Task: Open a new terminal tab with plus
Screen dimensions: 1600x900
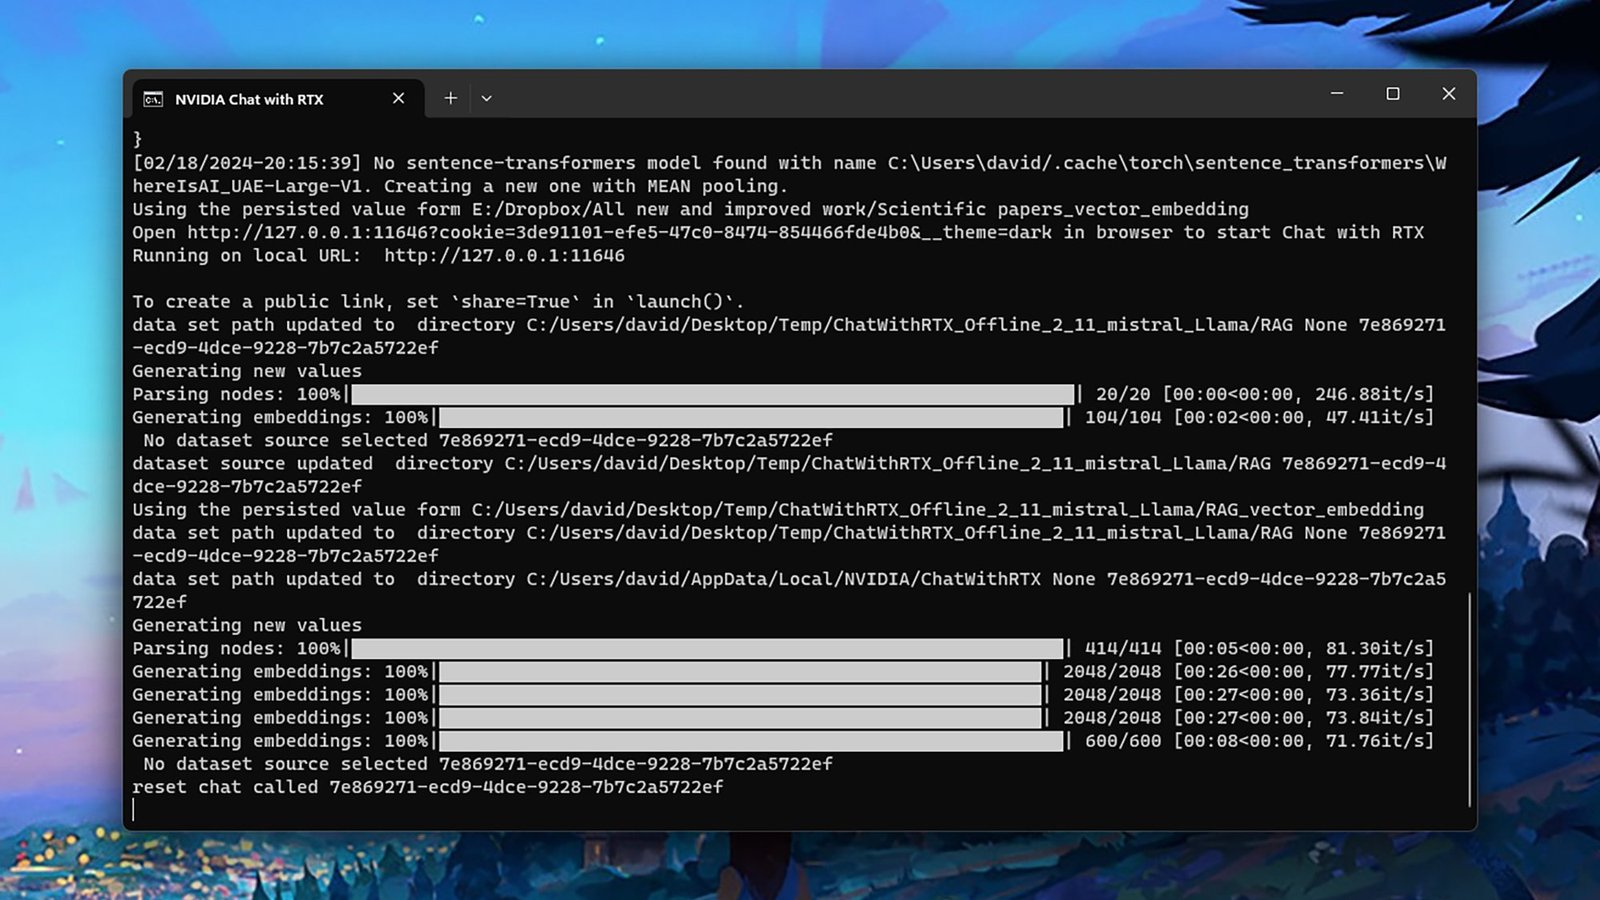Action: (450, 98)
